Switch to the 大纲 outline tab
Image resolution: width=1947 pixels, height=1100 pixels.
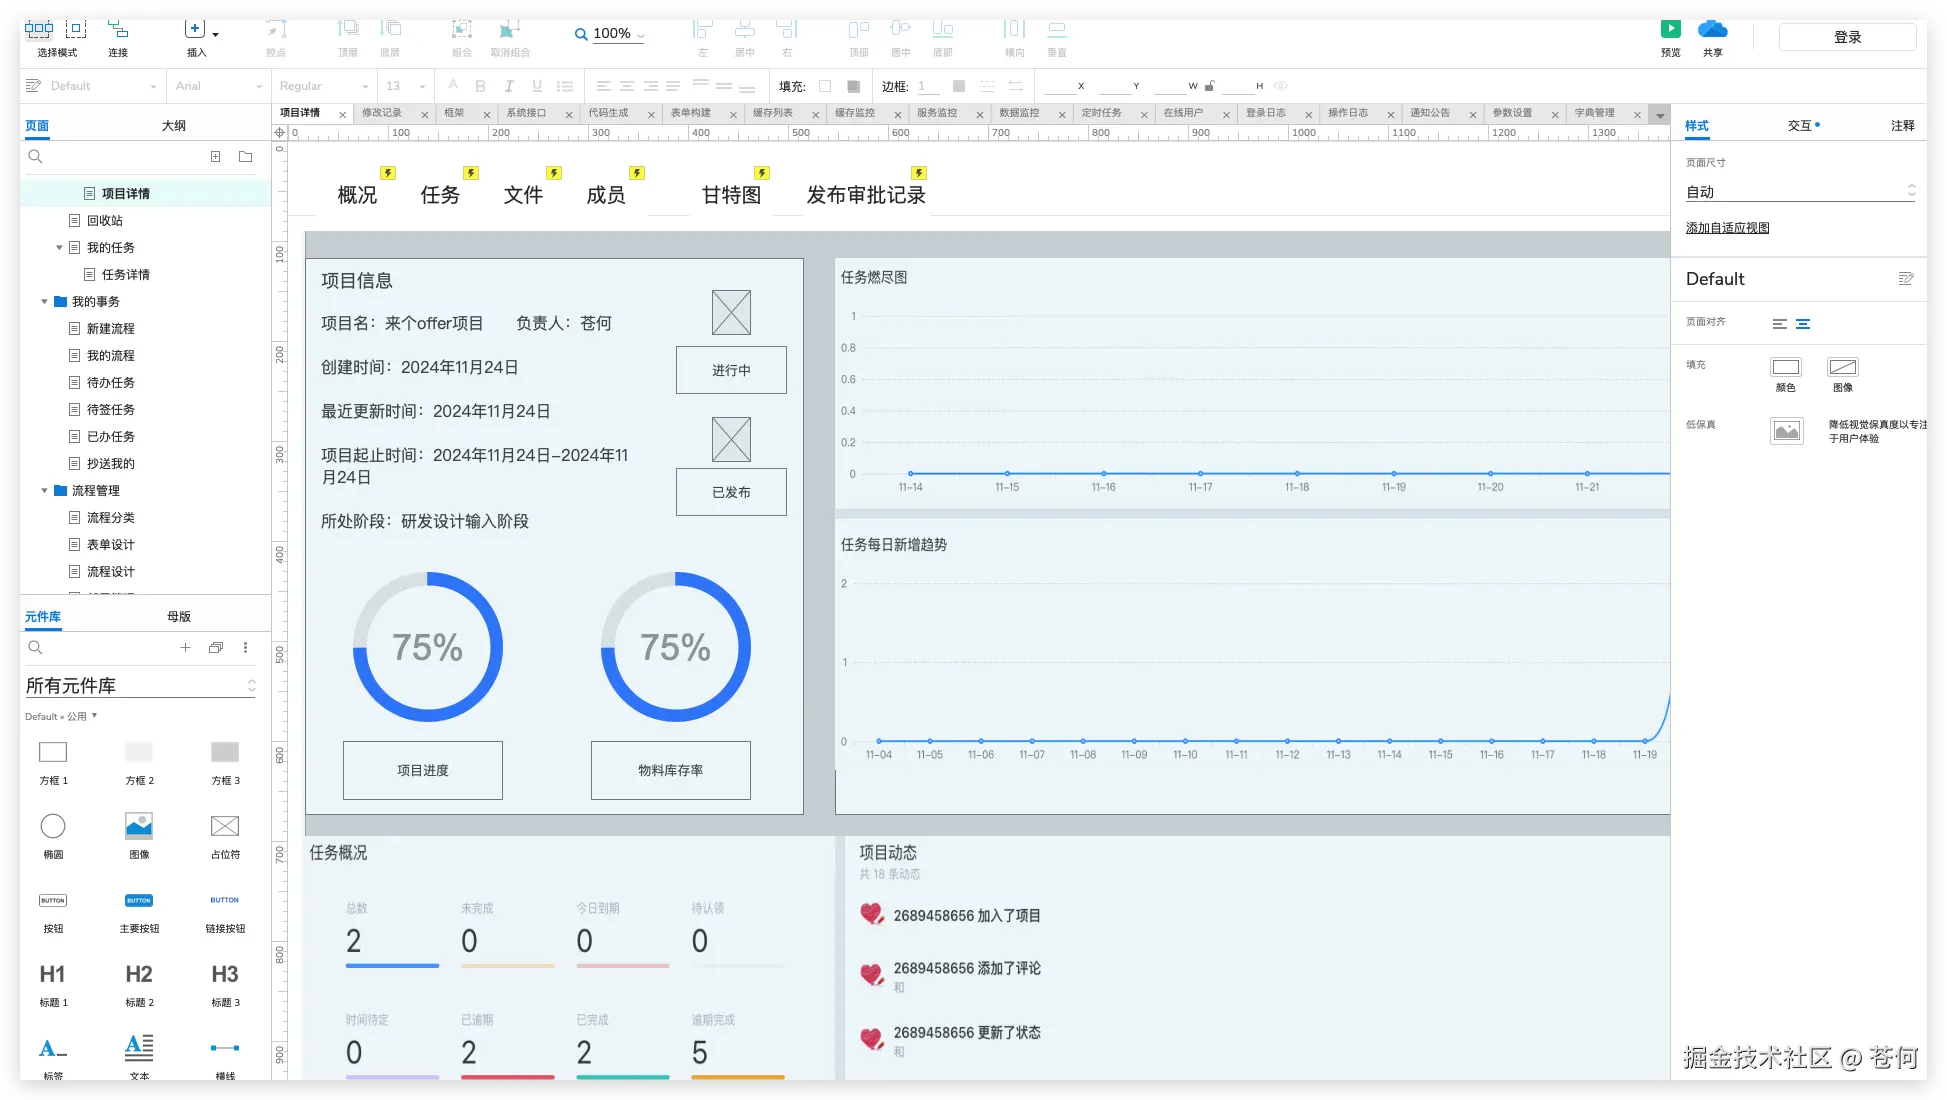tap(174, 126)
